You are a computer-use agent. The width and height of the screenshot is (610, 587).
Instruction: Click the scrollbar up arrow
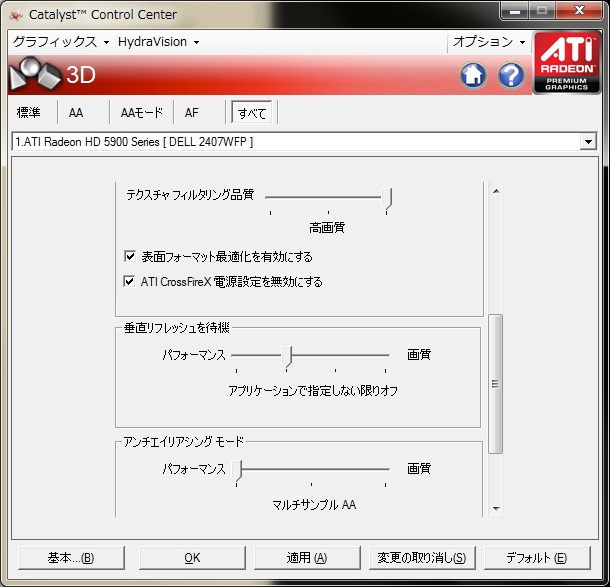pyautogui.click(x=496, y=191)
